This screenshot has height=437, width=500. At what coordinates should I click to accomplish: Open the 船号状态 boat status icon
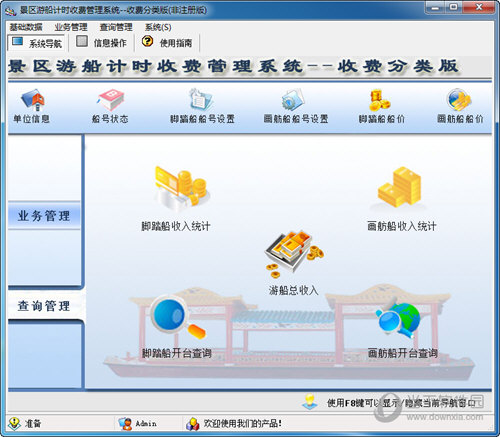[x=110, y=99]
